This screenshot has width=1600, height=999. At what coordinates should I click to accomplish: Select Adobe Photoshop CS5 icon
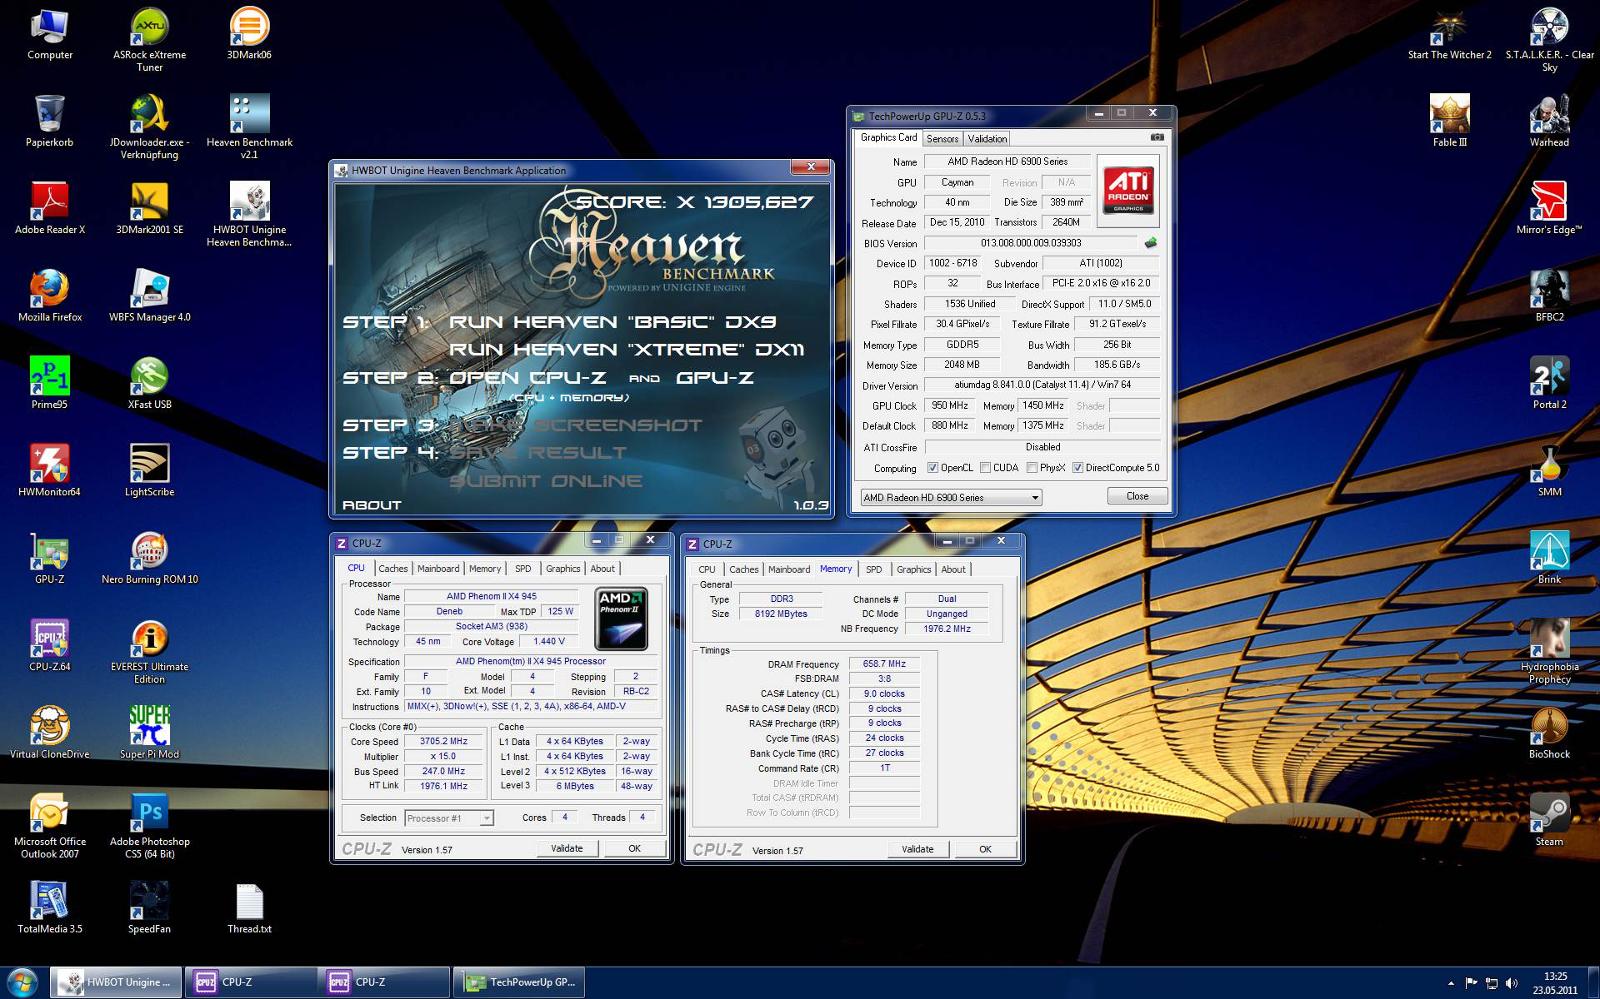(x=149, y=826)
